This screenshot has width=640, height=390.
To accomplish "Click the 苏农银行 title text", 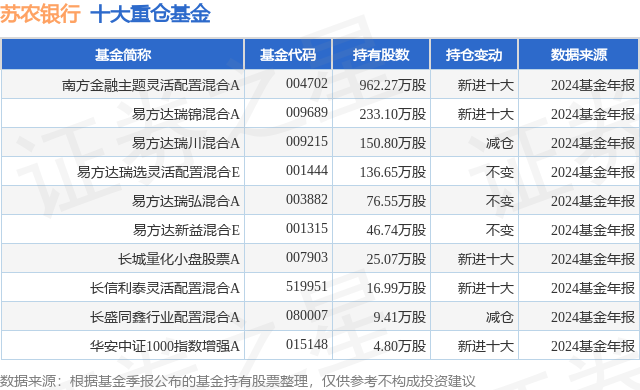I will pos(40,13).
